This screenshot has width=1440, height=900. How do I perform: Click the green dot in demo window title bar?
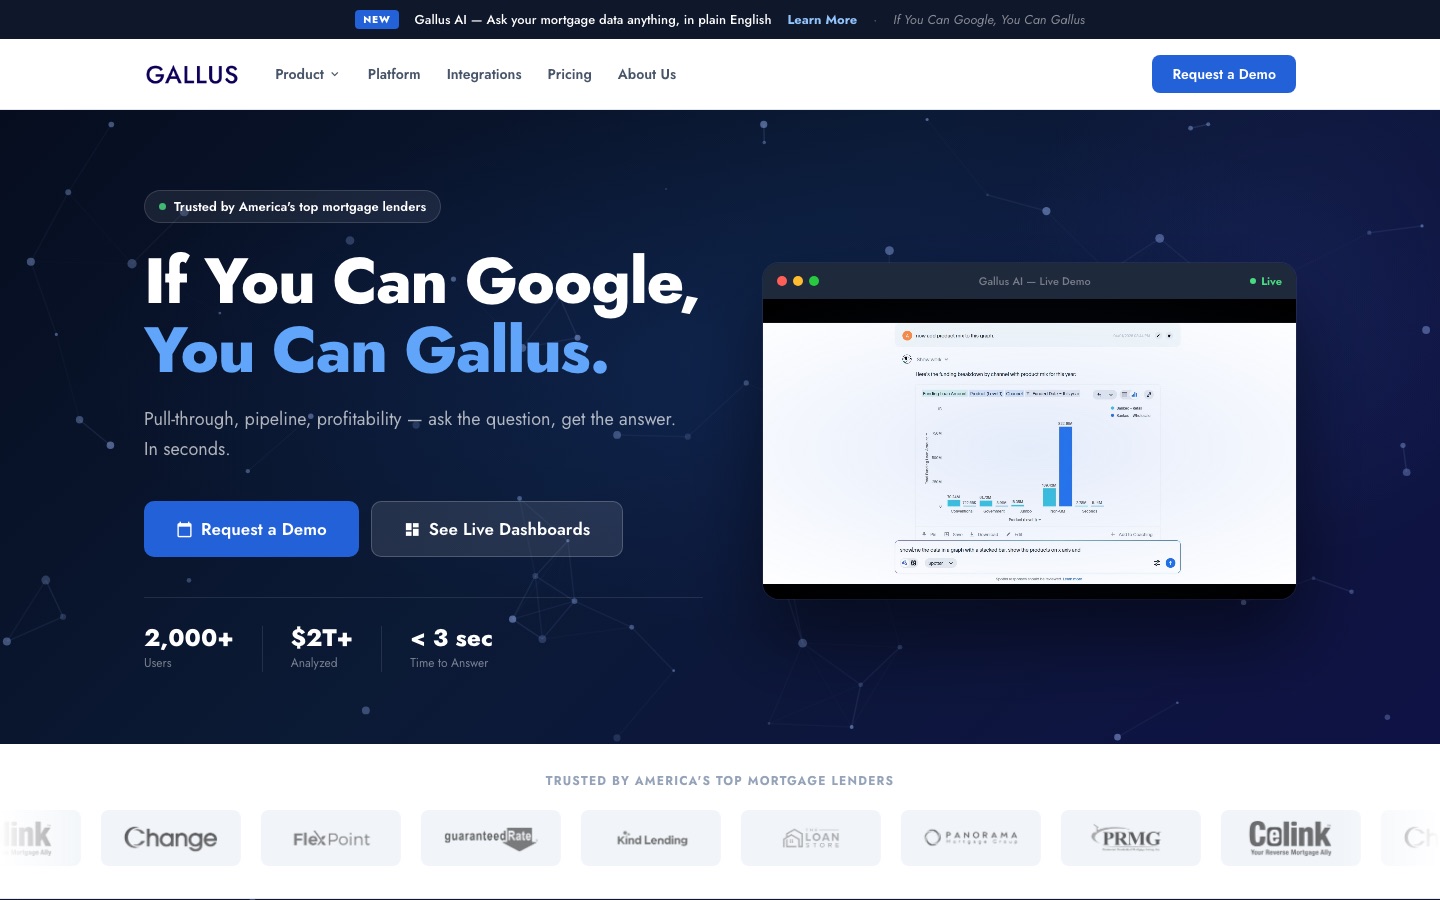click(814, 281)
